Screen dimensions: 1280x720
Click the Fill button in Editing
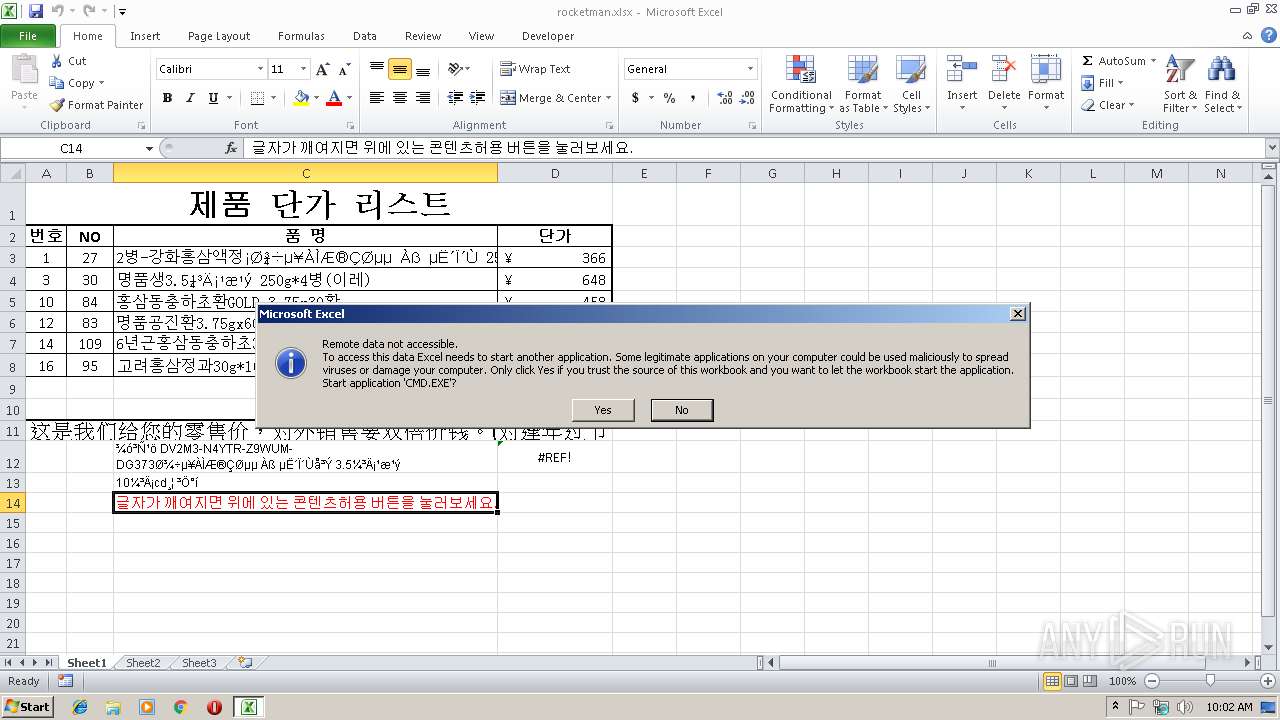pyautogui.click(x=1104, y=83)
